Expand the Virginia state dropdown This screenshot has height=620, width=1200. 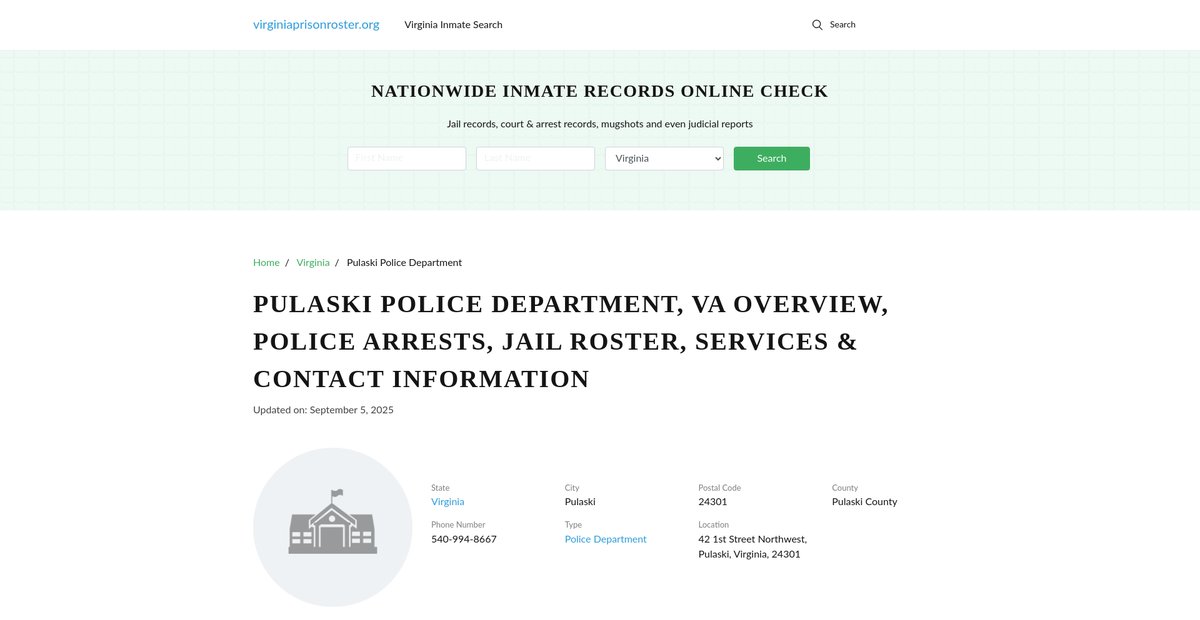pyautogui.click(x=664, y=158)
